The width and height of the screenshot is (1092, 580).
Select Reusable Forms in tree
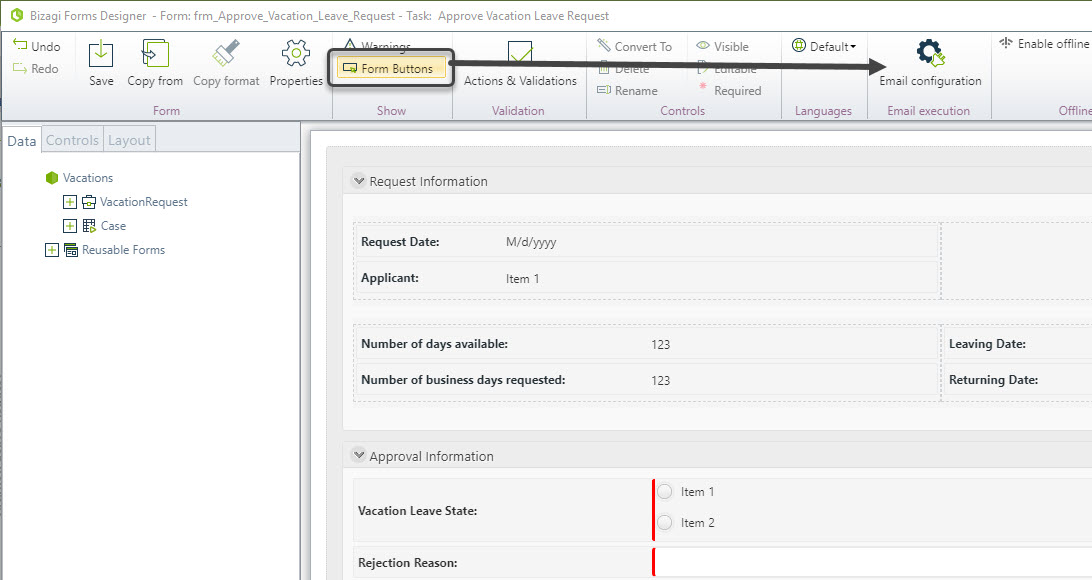pos(123,250)
